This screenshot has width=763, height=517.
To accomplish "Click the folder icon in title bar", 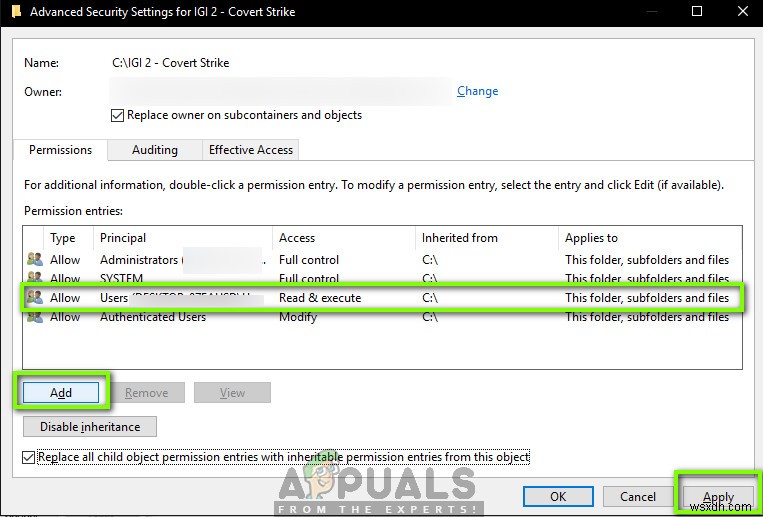I will 16,12.
